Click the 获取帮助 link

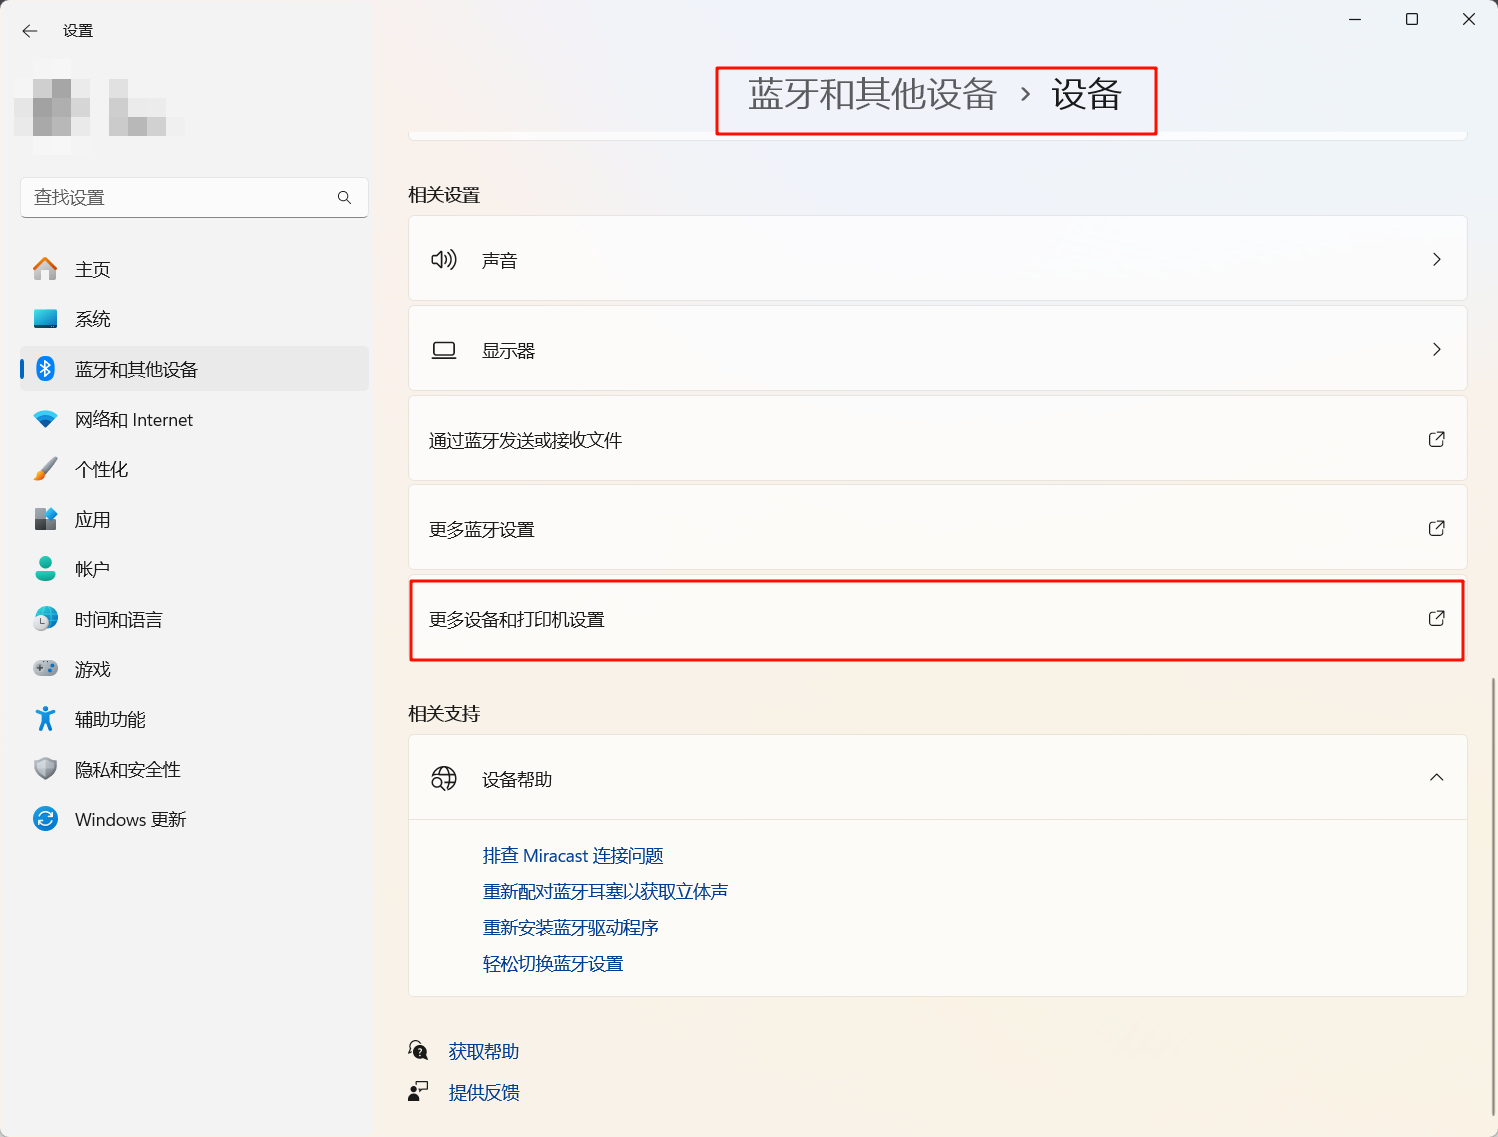pos(484,1051)
